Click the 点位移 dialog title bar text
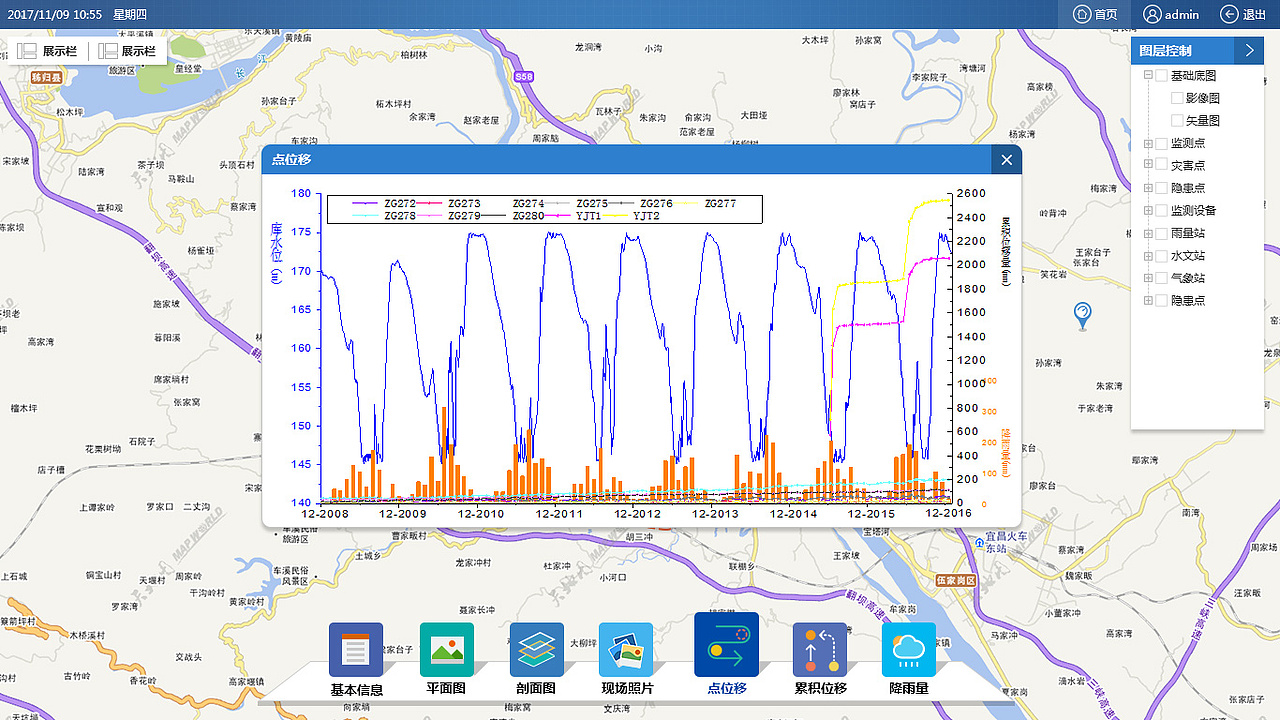This screenshot has width=1280, height=720. [x=291, y=160]
